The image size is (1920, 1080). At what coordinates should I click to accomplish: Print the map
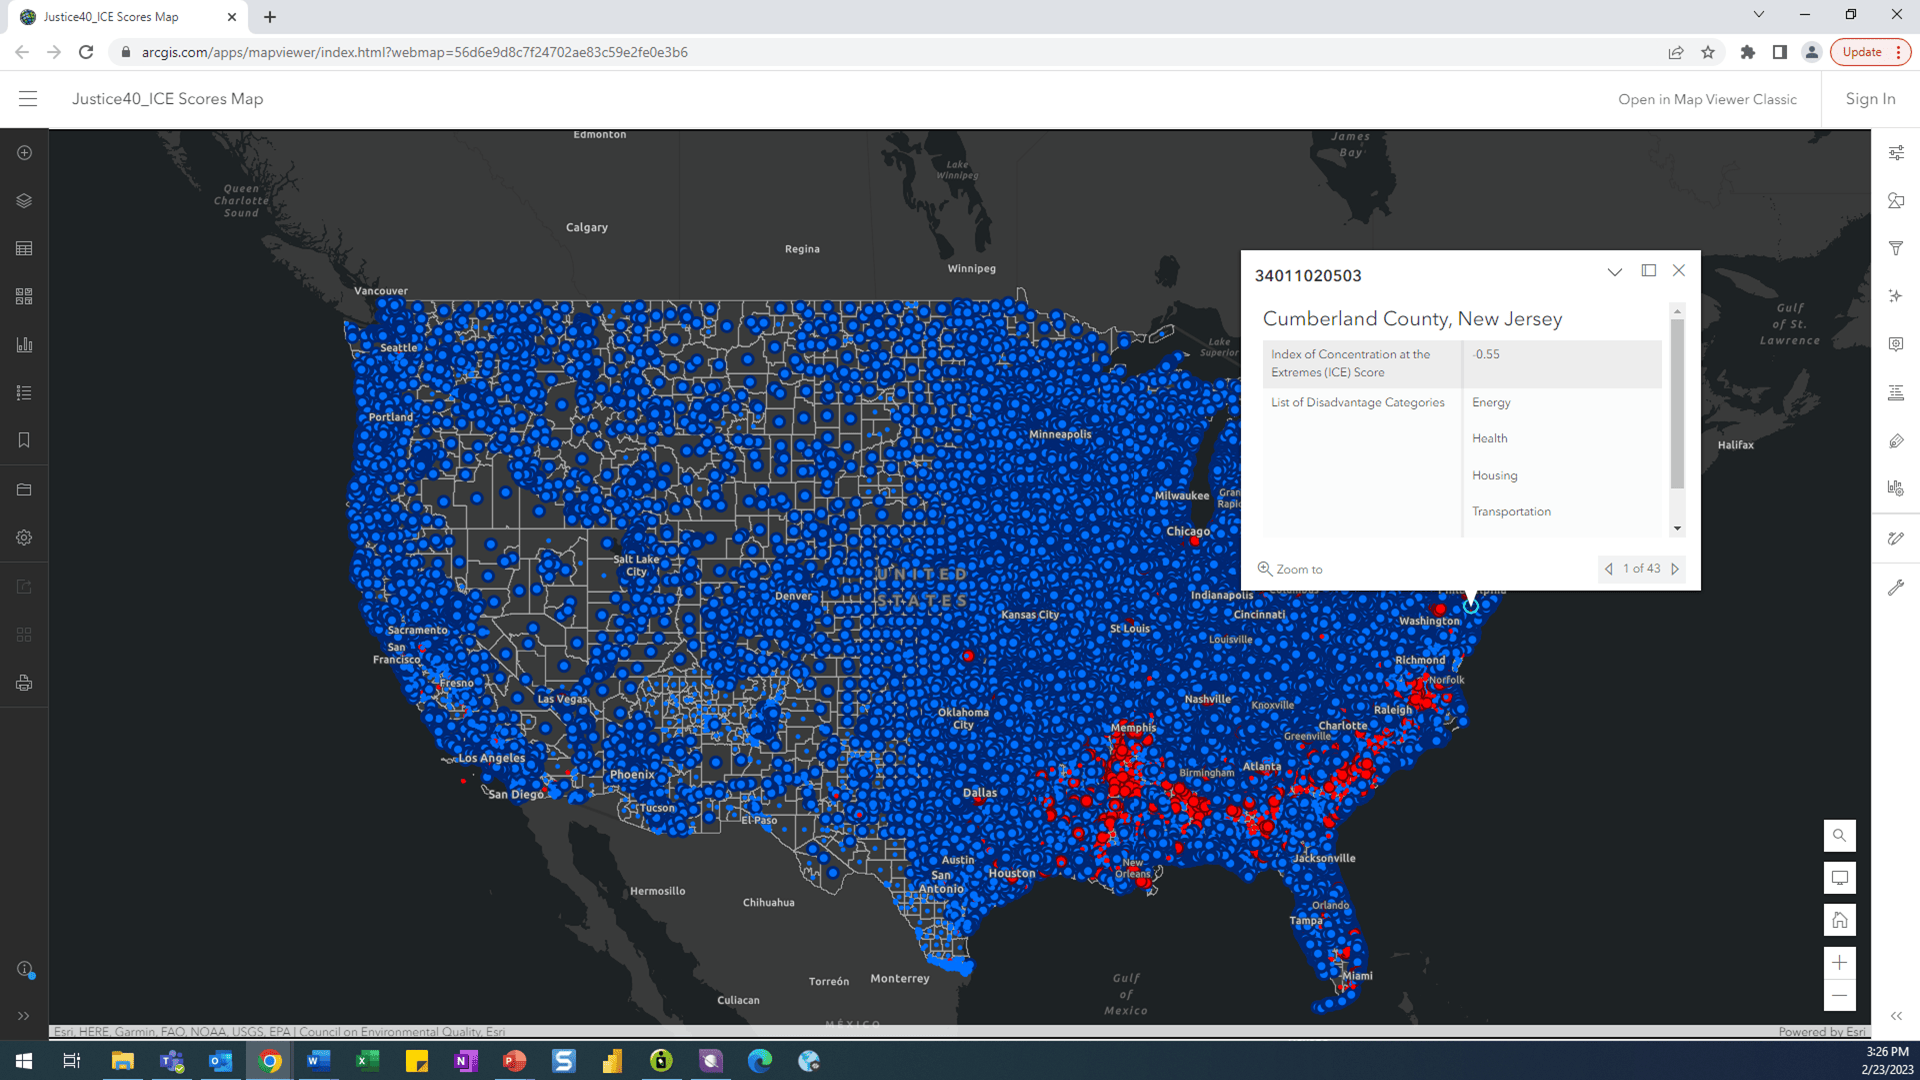click(x=24, y=684)
